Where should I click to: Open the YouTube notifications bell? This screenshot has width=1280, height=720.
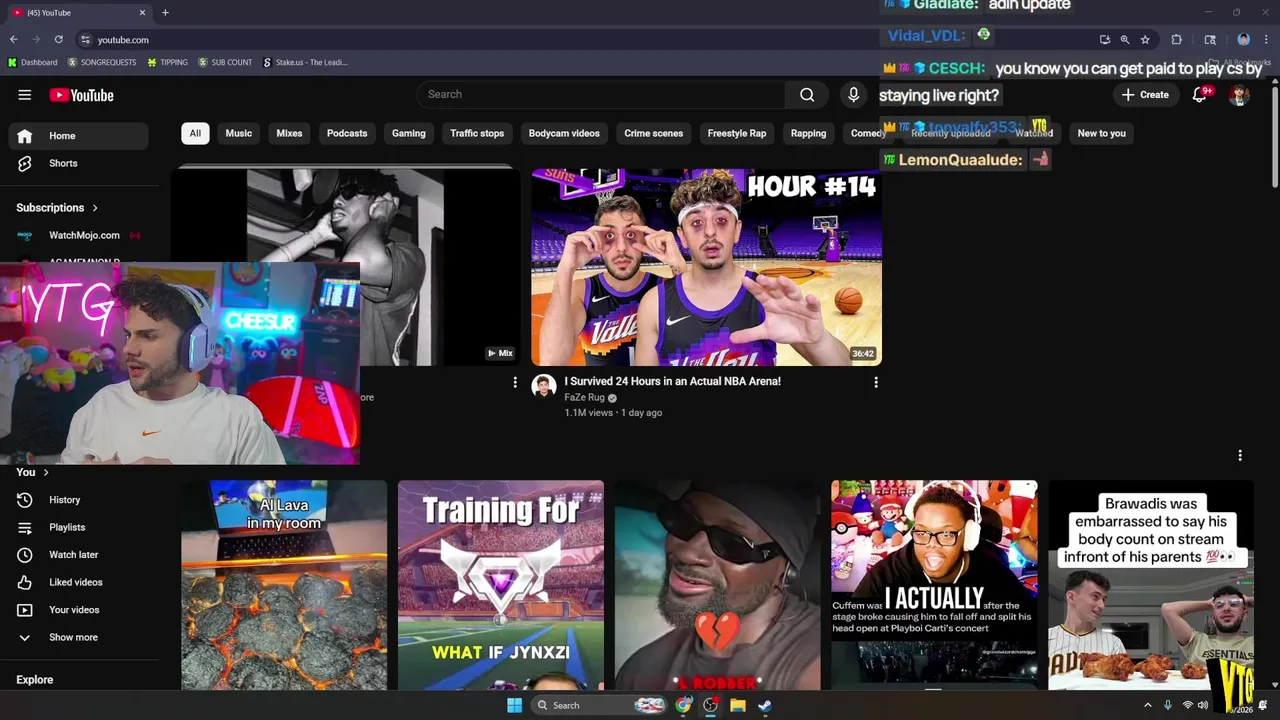point(1200,95)
